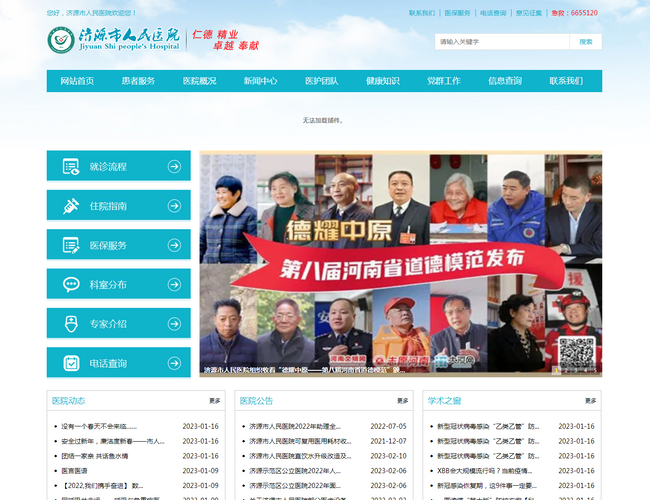
Task: Click the arrow circle beside 专家介绍
Action: point(174,323)
